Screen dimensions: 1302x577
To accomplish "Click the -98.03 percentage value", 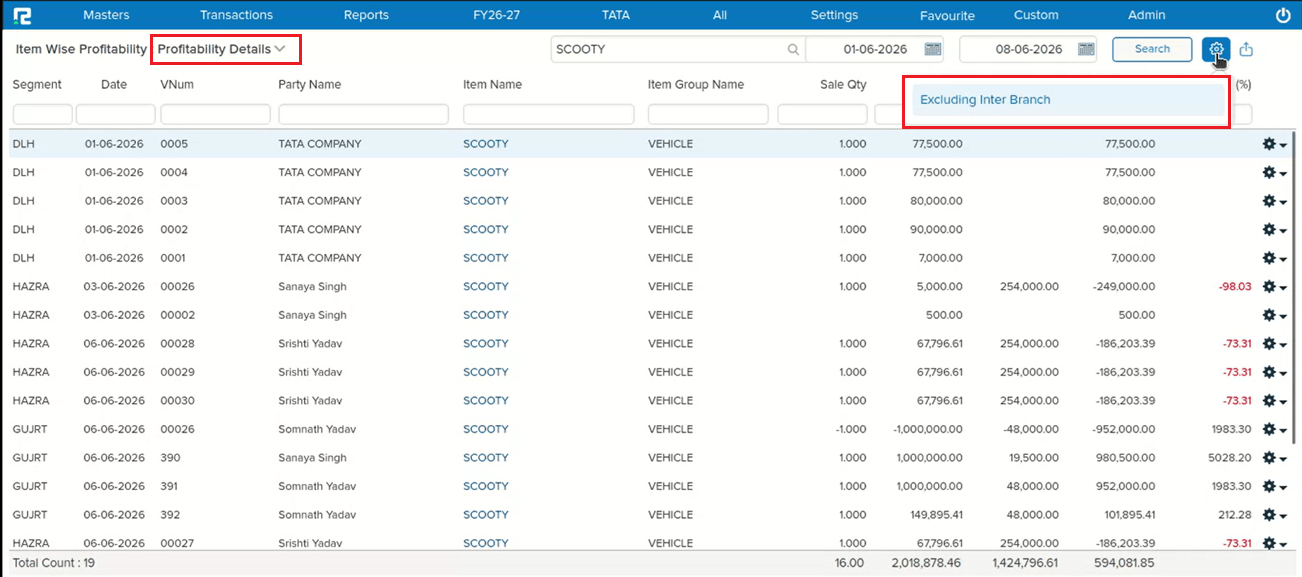I will tap(1235, 287).
